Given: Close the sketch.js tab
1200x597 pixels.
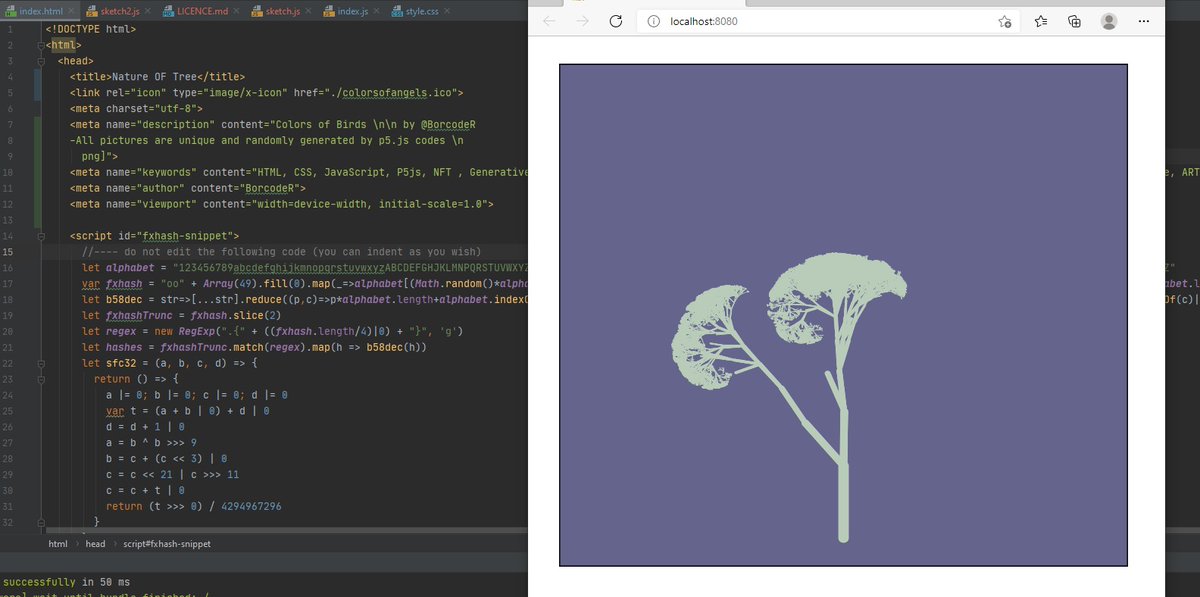Looking at the screenshot, I should point(309,11).
